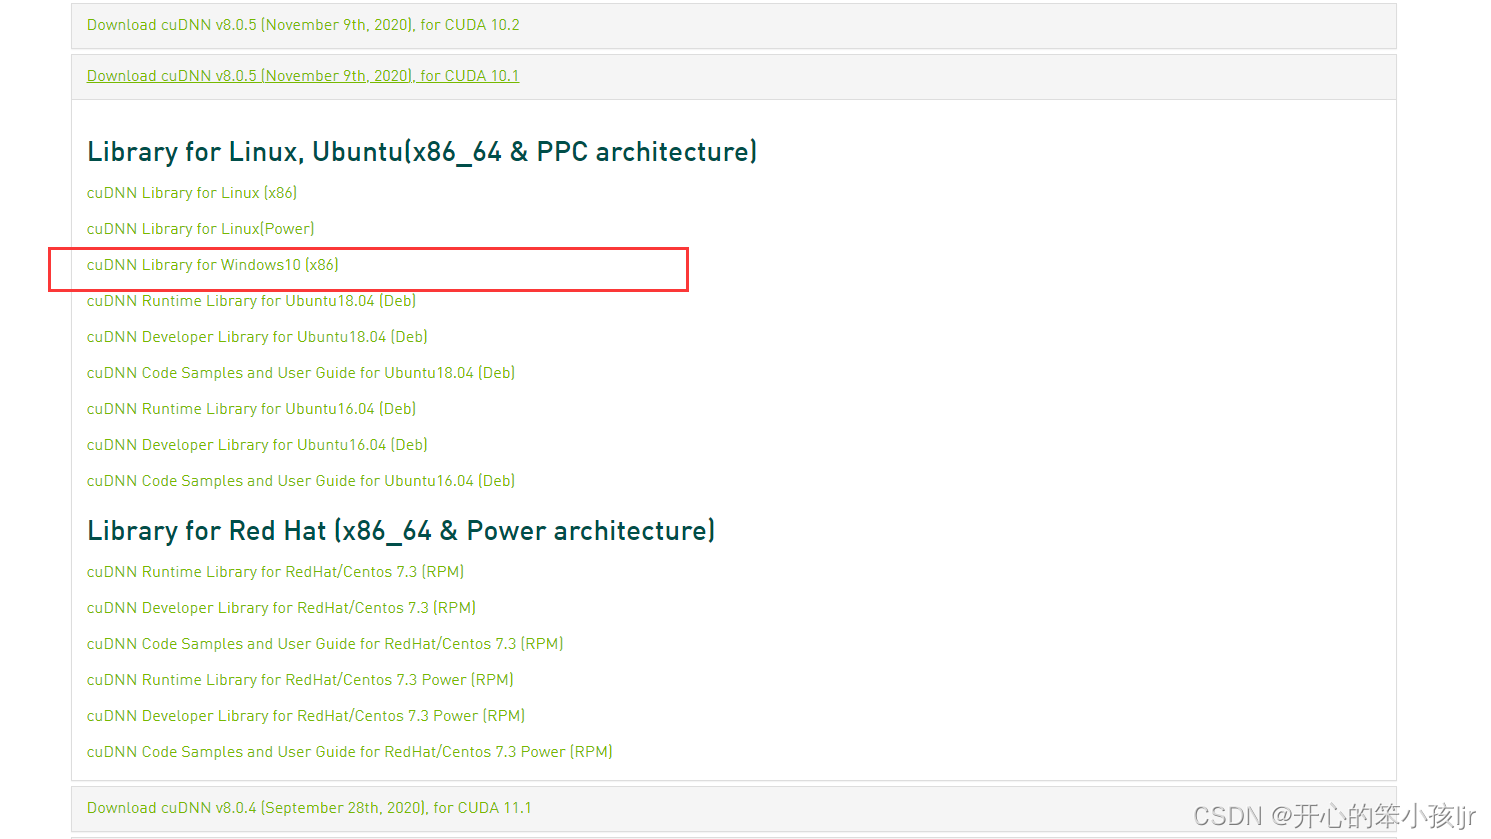Open Runtime Library RedHat/Centos 7.3 Power (RPM)

[x=300, y=680]
